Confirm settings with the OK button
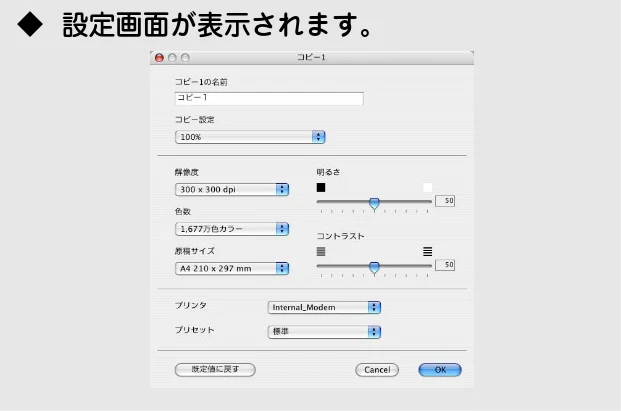This screenshot has height=411, width=621. [440, 370]
